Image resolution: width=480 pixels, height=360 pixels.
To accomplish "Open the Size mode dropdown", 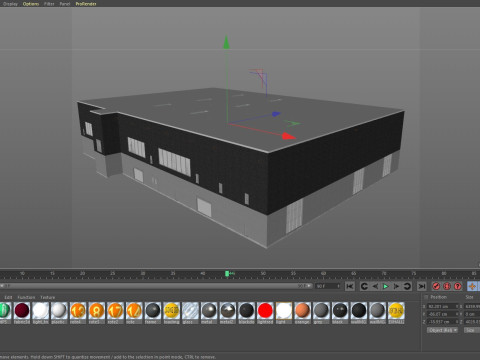I will click(x=472, y=330).
